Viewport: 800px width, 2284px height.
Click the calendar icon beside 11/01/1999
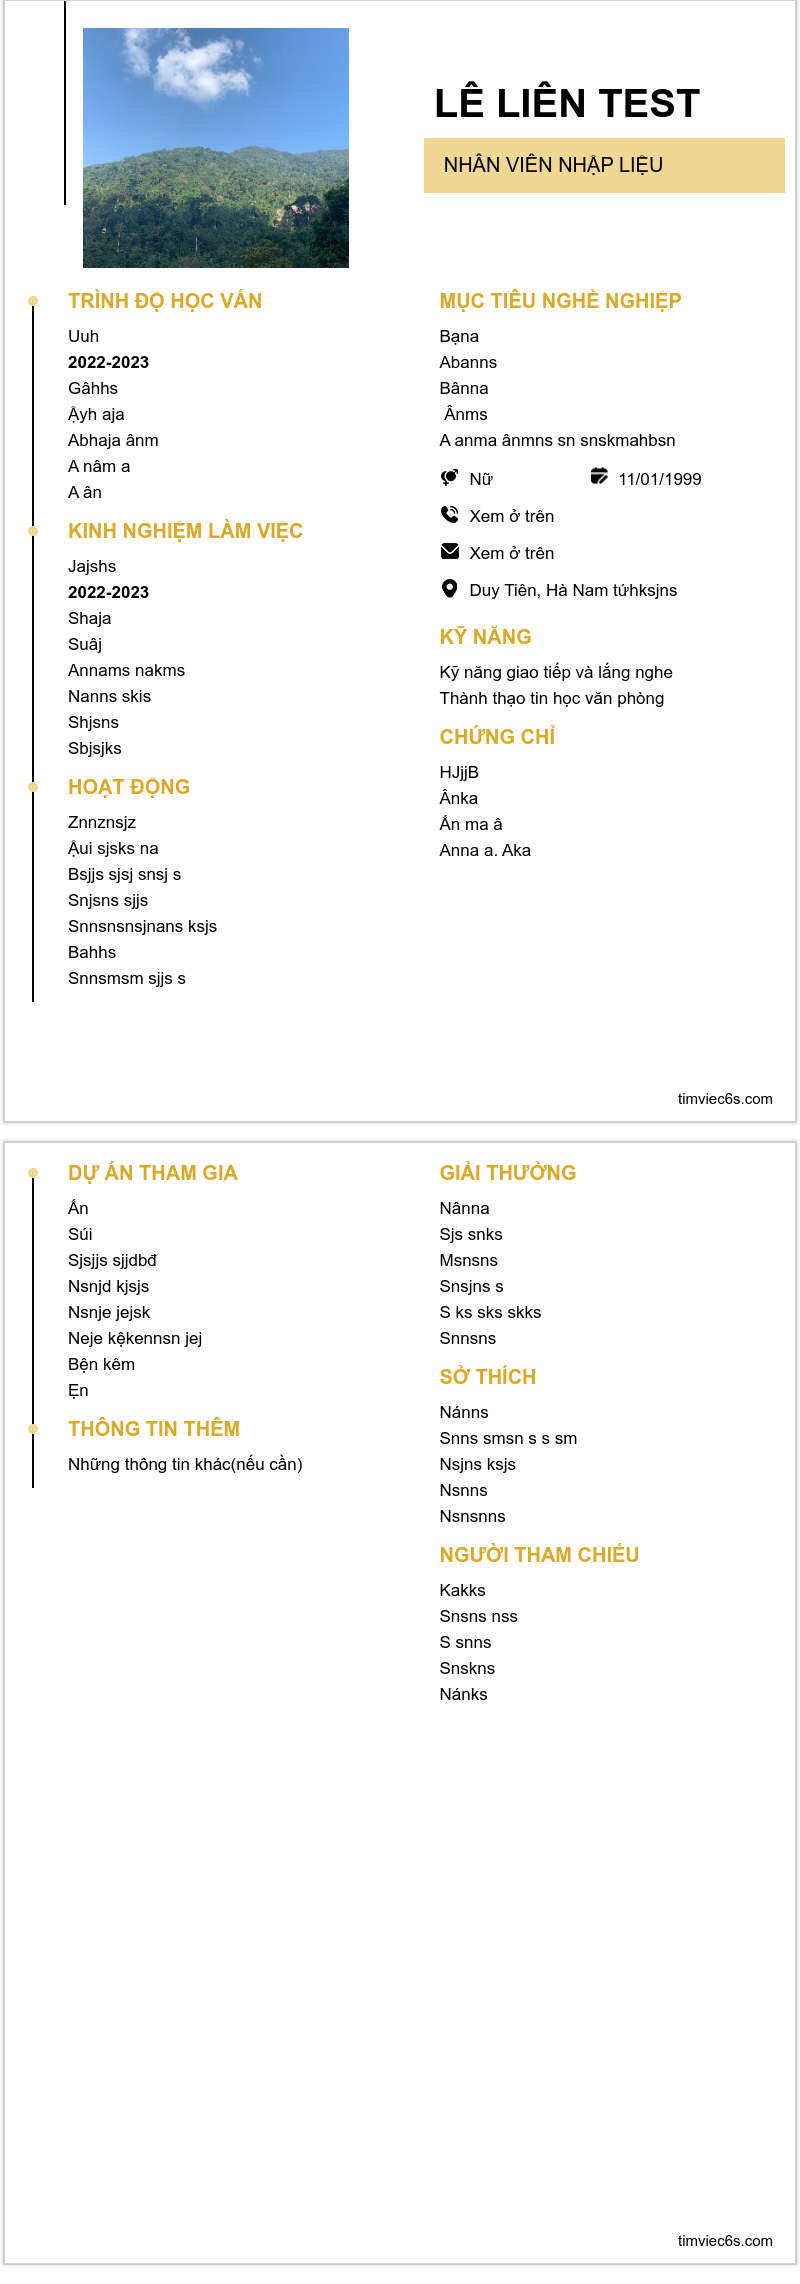point(599,476)
